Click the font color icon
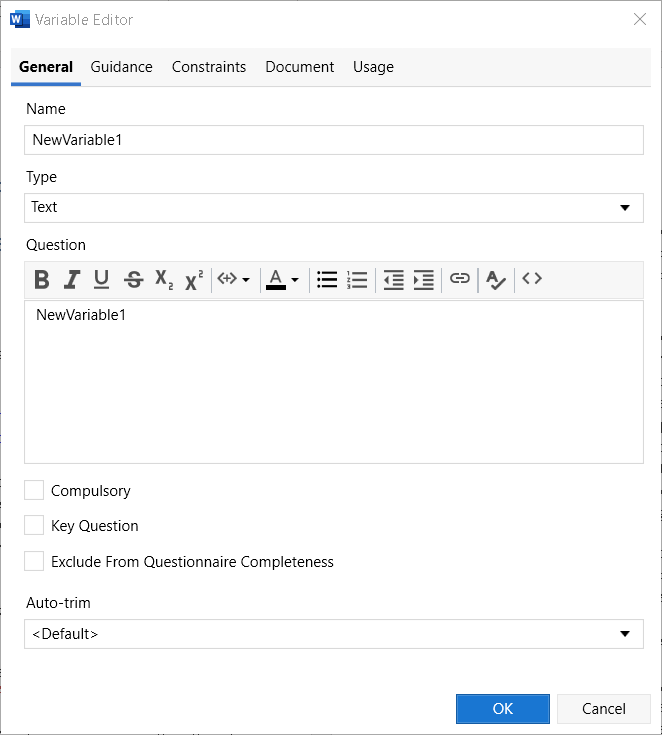The image size is (662, 735). (x=276, y=279)
